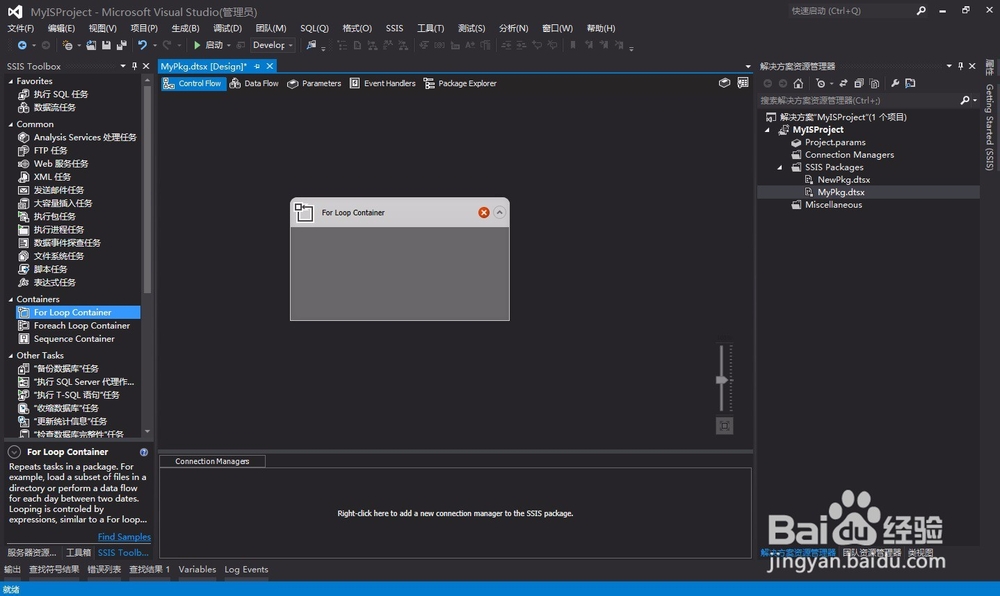Click the Variables grid icon in designer
Viewport: 1000px width, 596px height.
pos(743,83)
